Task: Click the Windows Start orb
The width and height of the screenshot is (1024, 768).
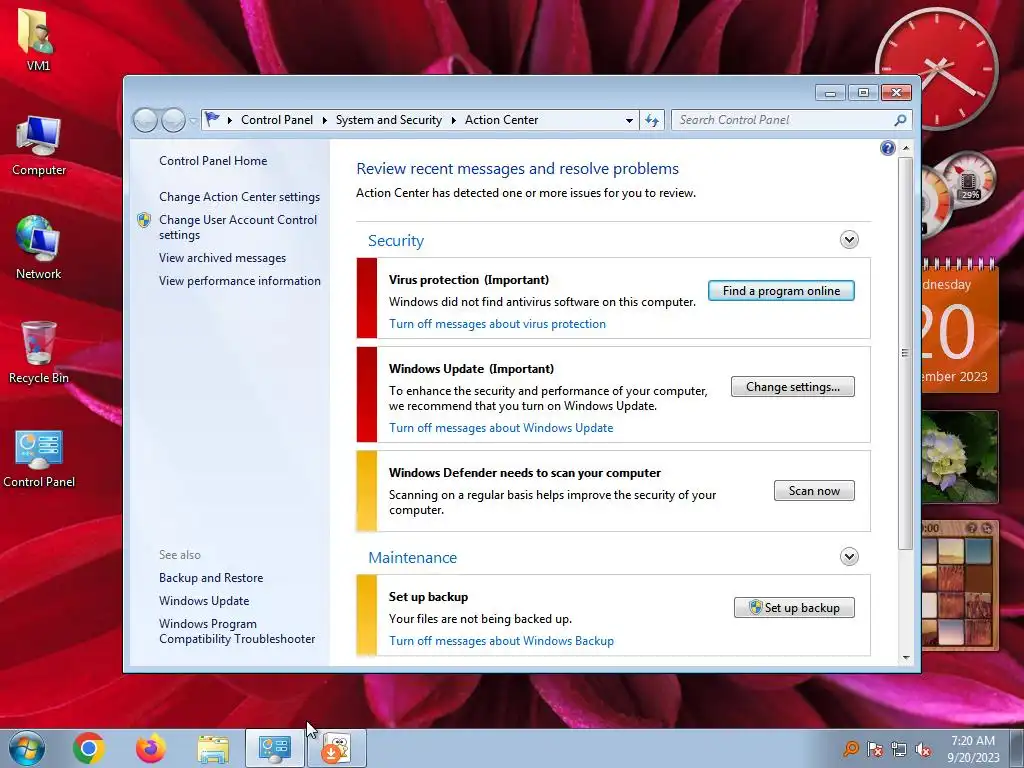Action: coord(26,748)
